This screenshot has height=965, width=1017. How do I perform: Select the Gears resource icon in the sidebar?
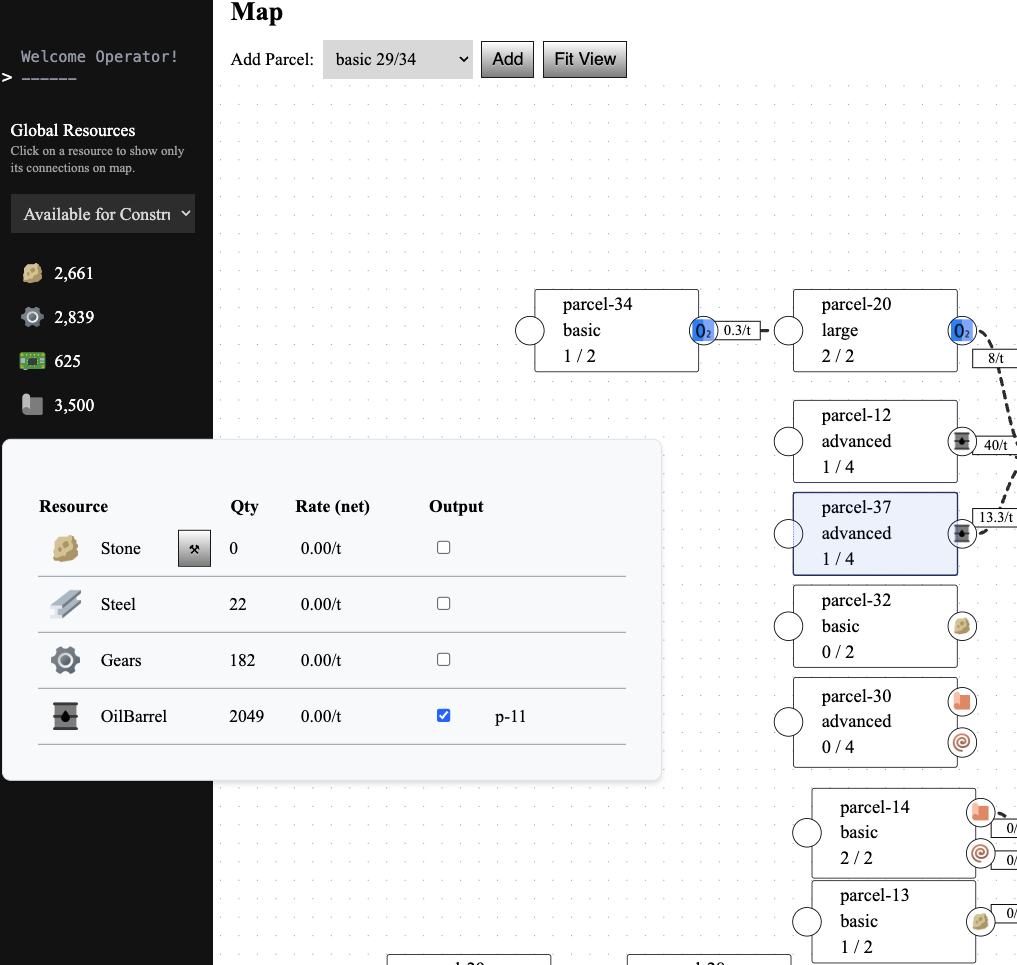32,316
